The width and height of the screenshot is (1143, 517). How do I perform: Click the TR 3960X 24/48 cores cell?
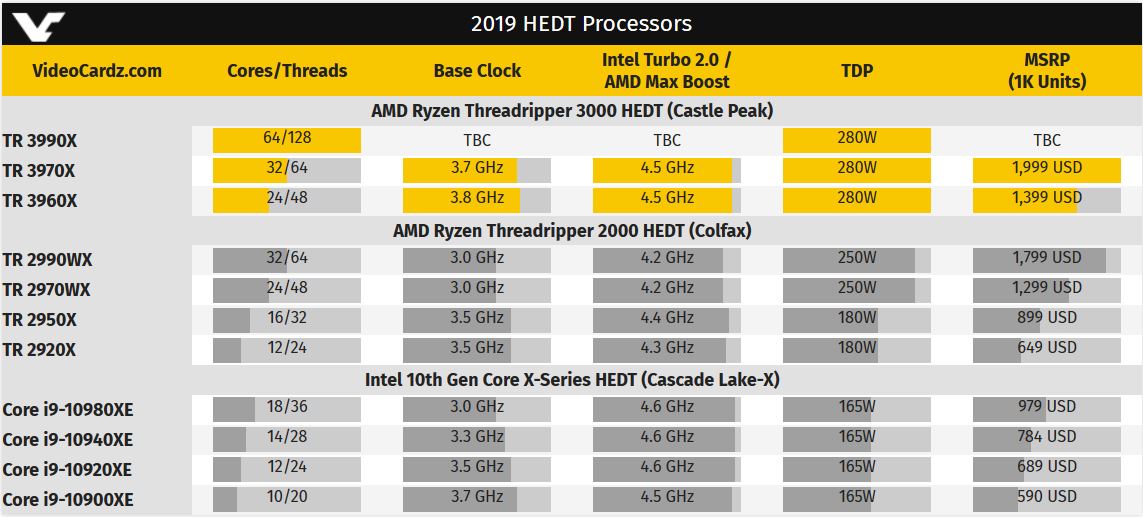coord(287,200)
